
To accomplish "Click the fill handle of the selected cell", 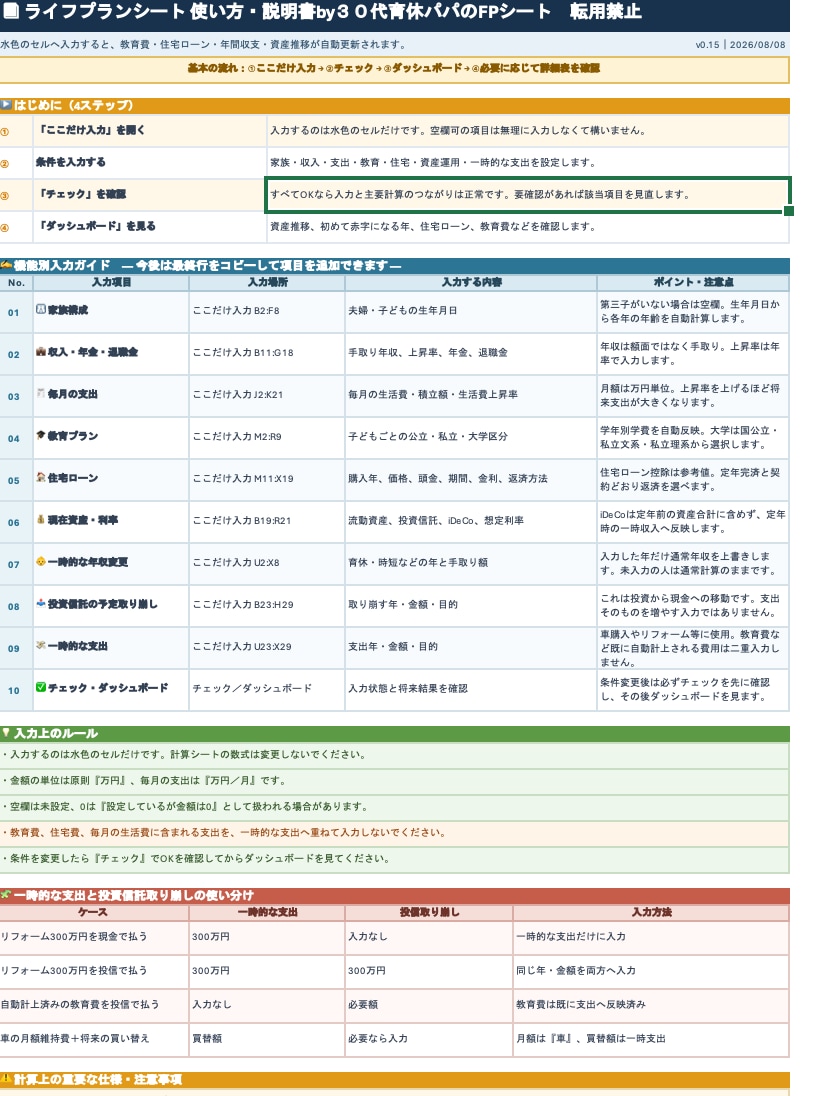I will pos(790,211).
